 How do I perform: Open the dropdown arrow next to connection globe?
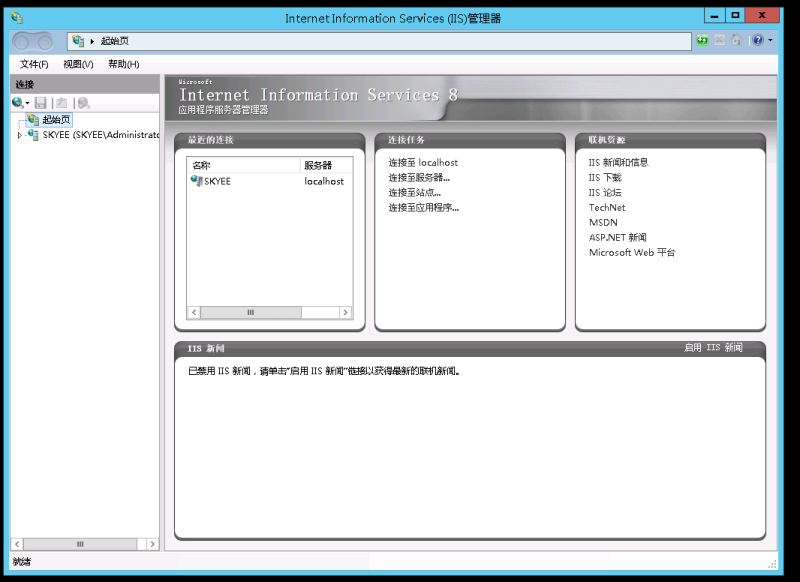(x=27, y=103)
